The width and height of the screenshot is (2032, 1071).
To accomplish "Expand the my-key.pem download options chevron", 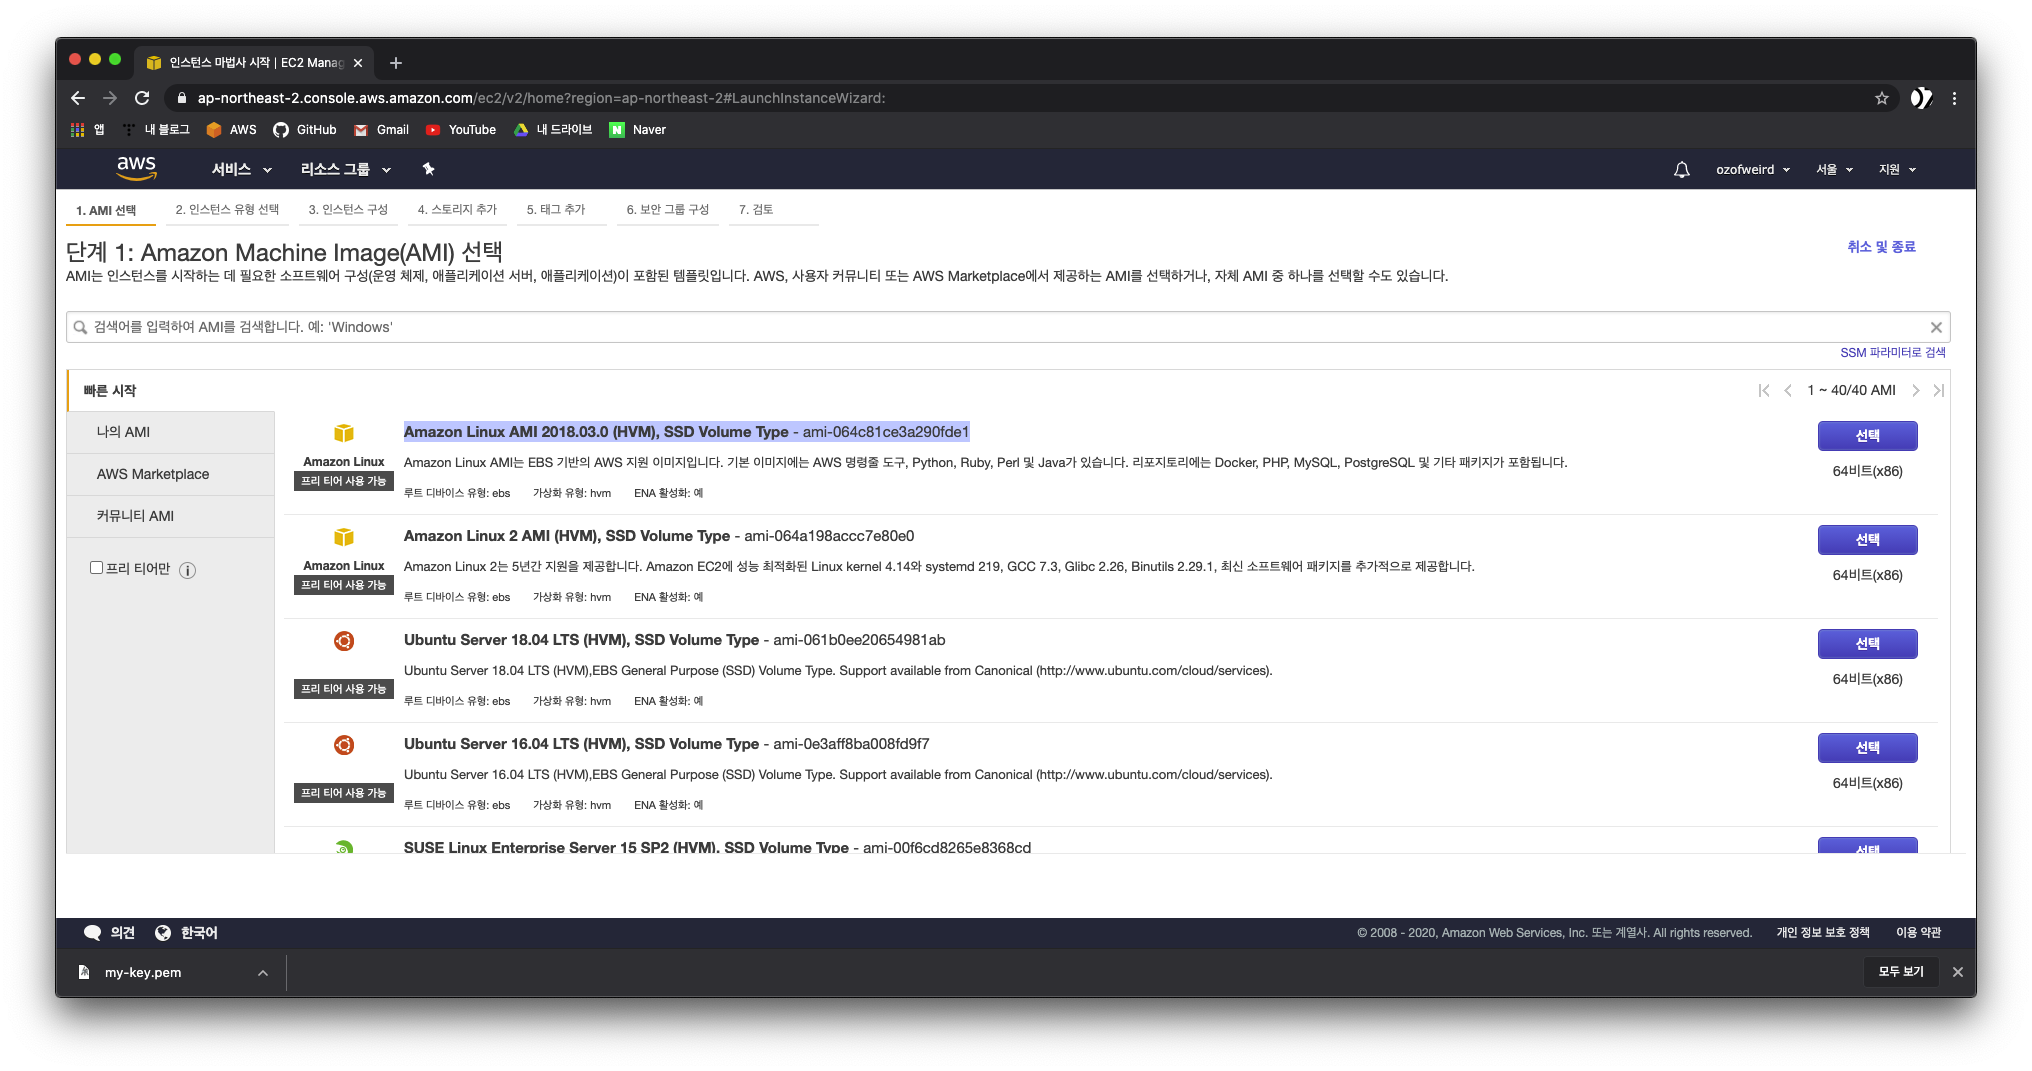I will click(262, 973).
